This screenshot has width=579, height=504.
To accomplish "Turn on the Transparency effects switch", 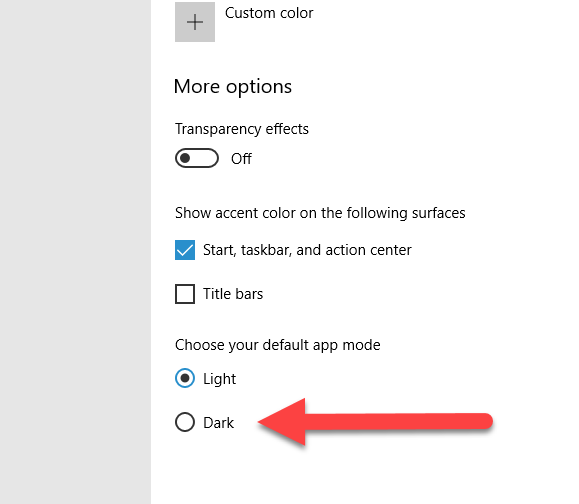I will [x=197, y=158].
